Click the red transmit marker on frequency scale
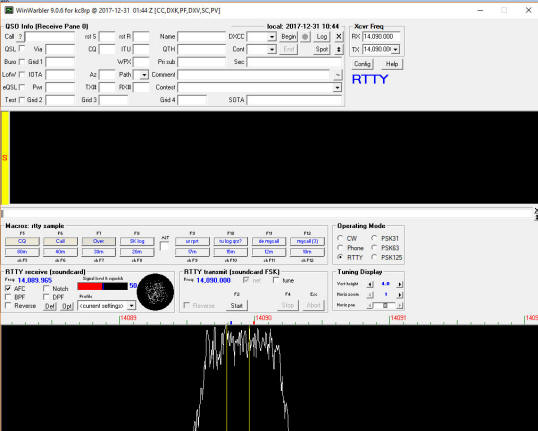This screenshot has height=431, width=538. (x=254, y=323)
